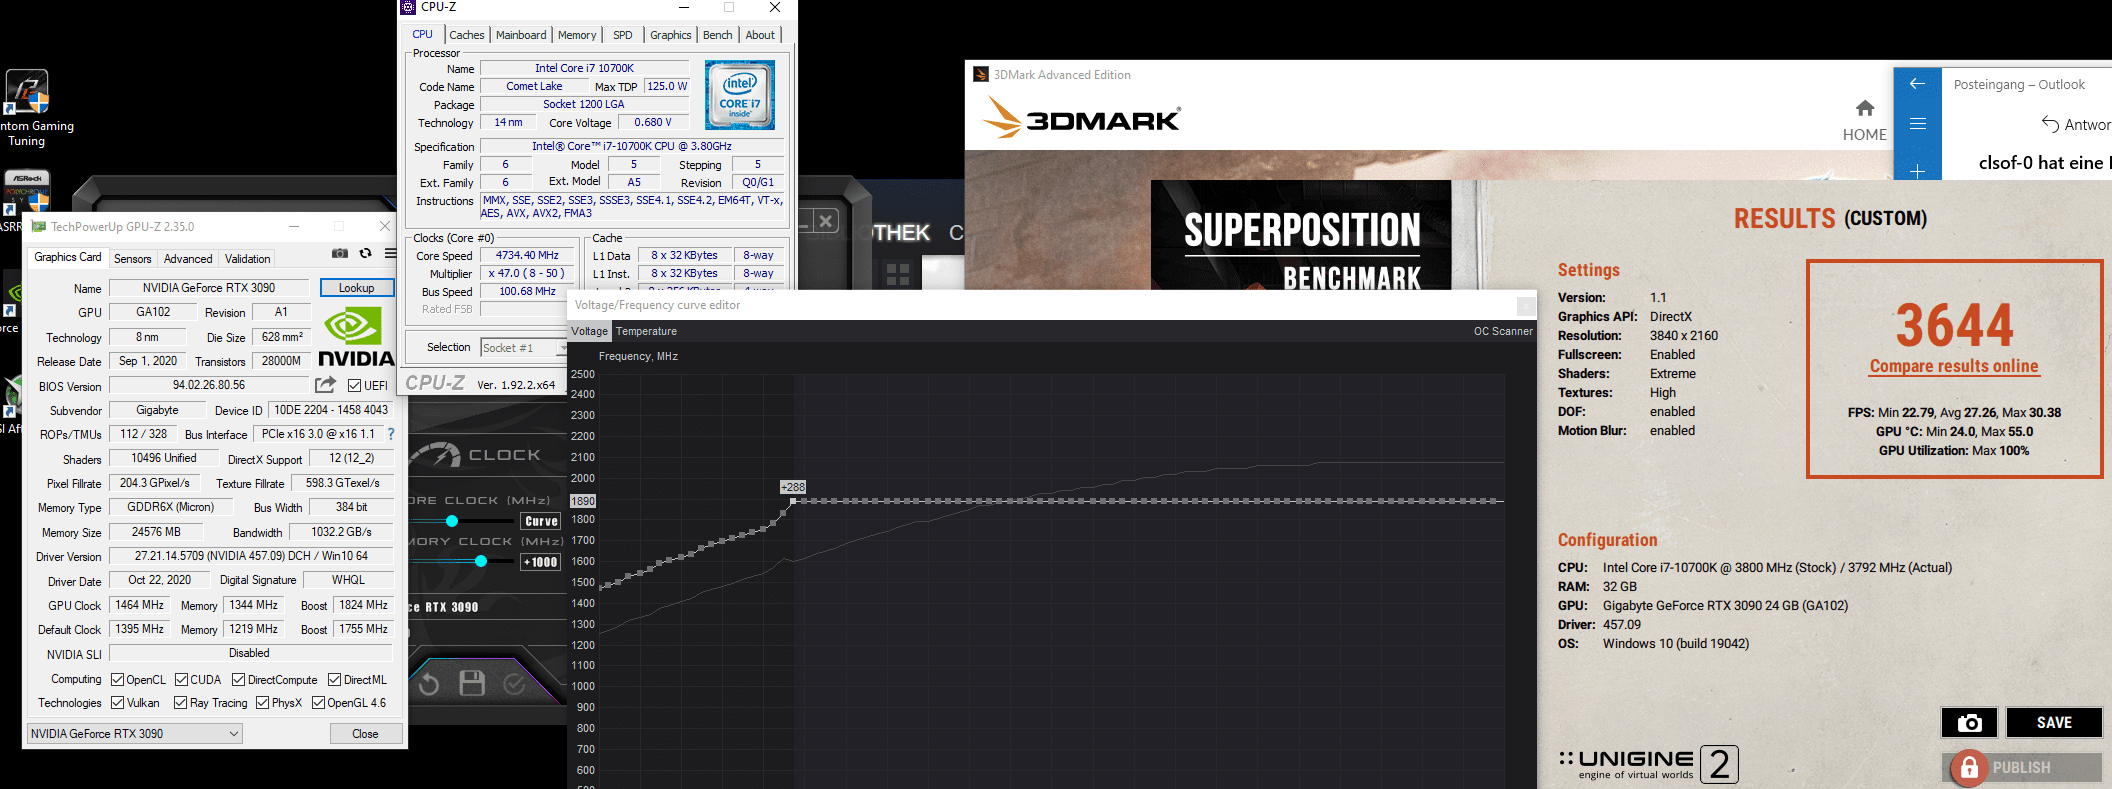Take a GPU-Z screenshot with camera icon

340,254
